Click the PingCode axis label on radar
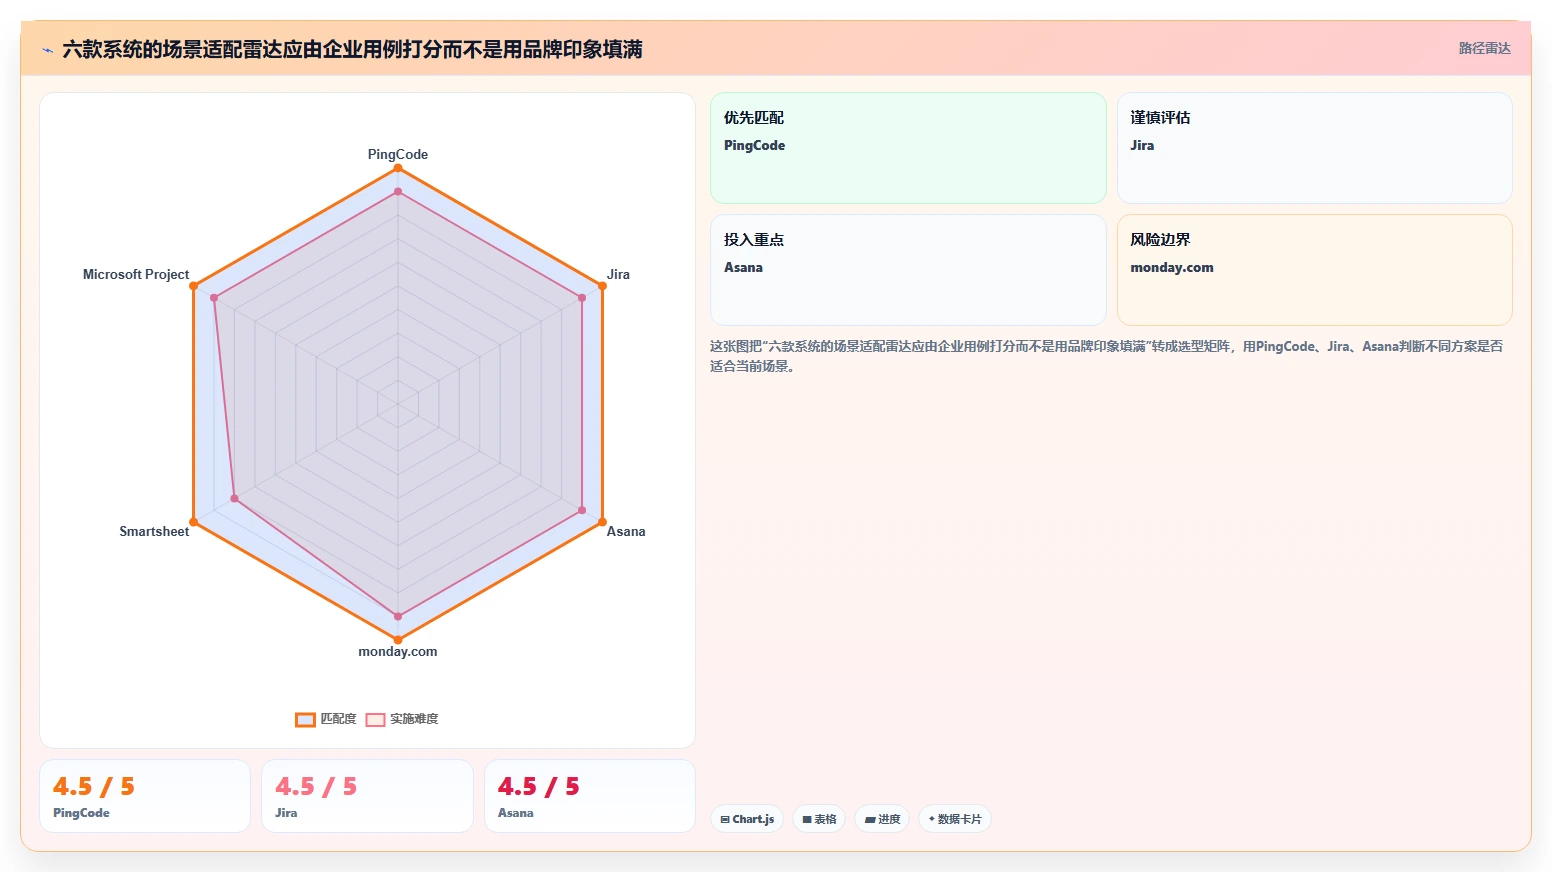Image resolution: width=1552 pixels, height=872 pixels. click(398, 154)
